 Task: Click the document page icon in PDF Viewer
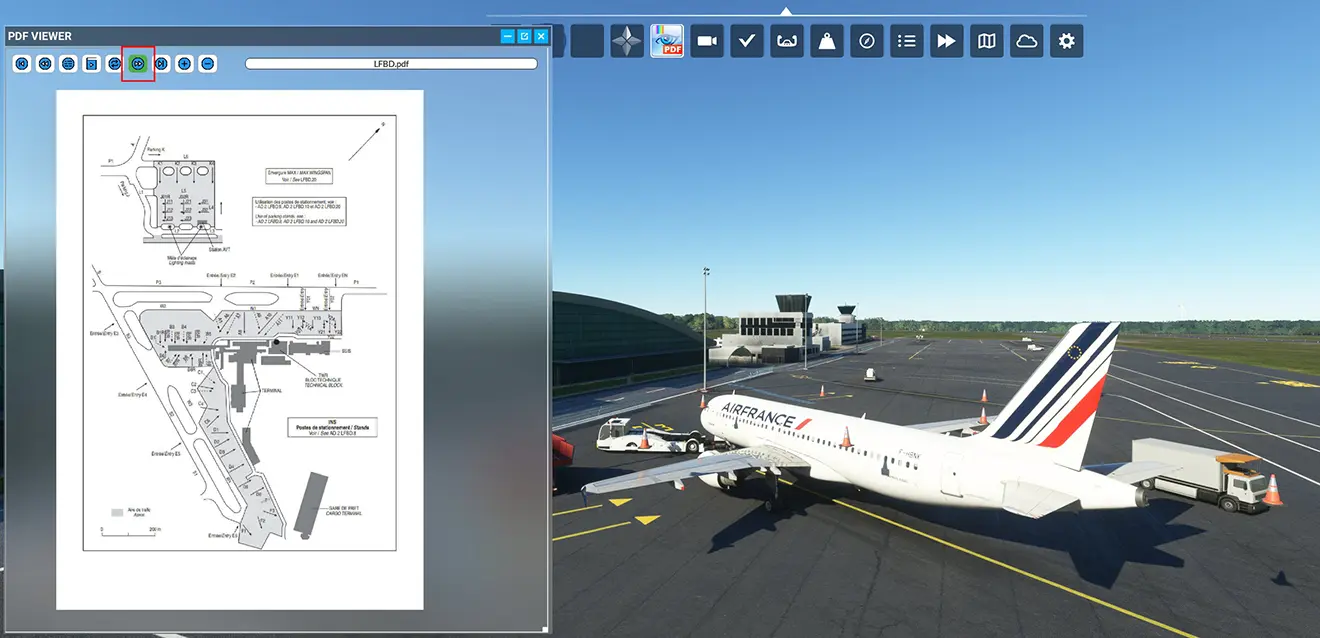point(91,64)
